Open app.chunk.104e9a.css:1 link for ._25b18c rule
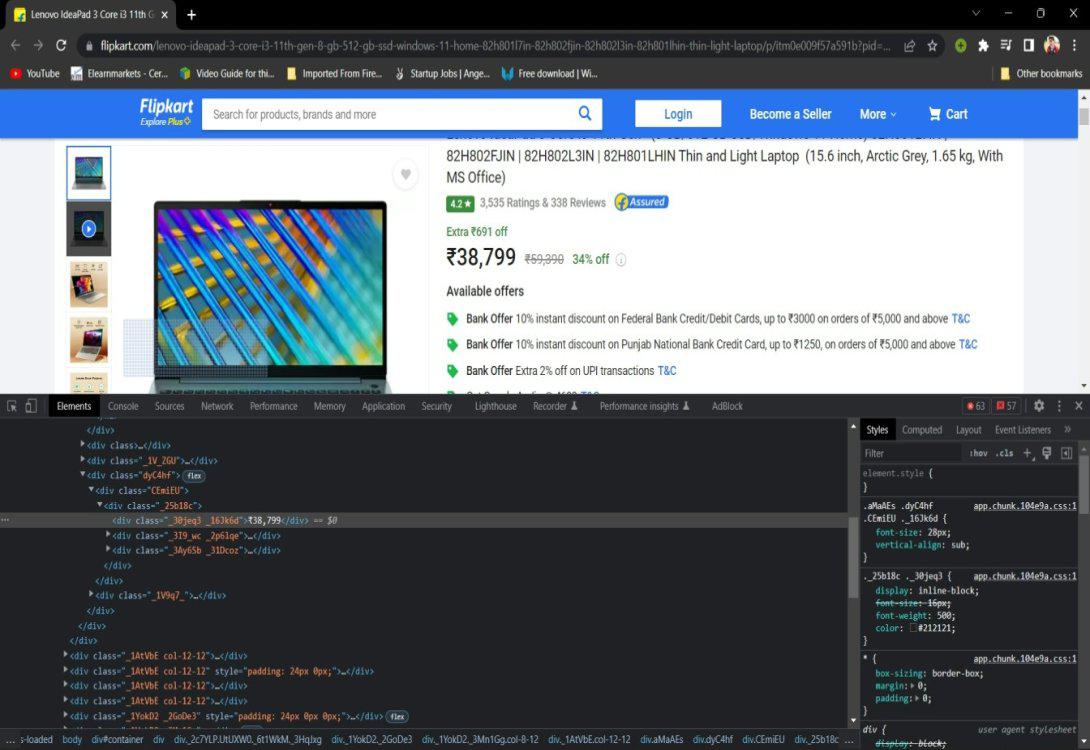The height and width of the screenshot is (750, 1090). tap(1025, 576)
